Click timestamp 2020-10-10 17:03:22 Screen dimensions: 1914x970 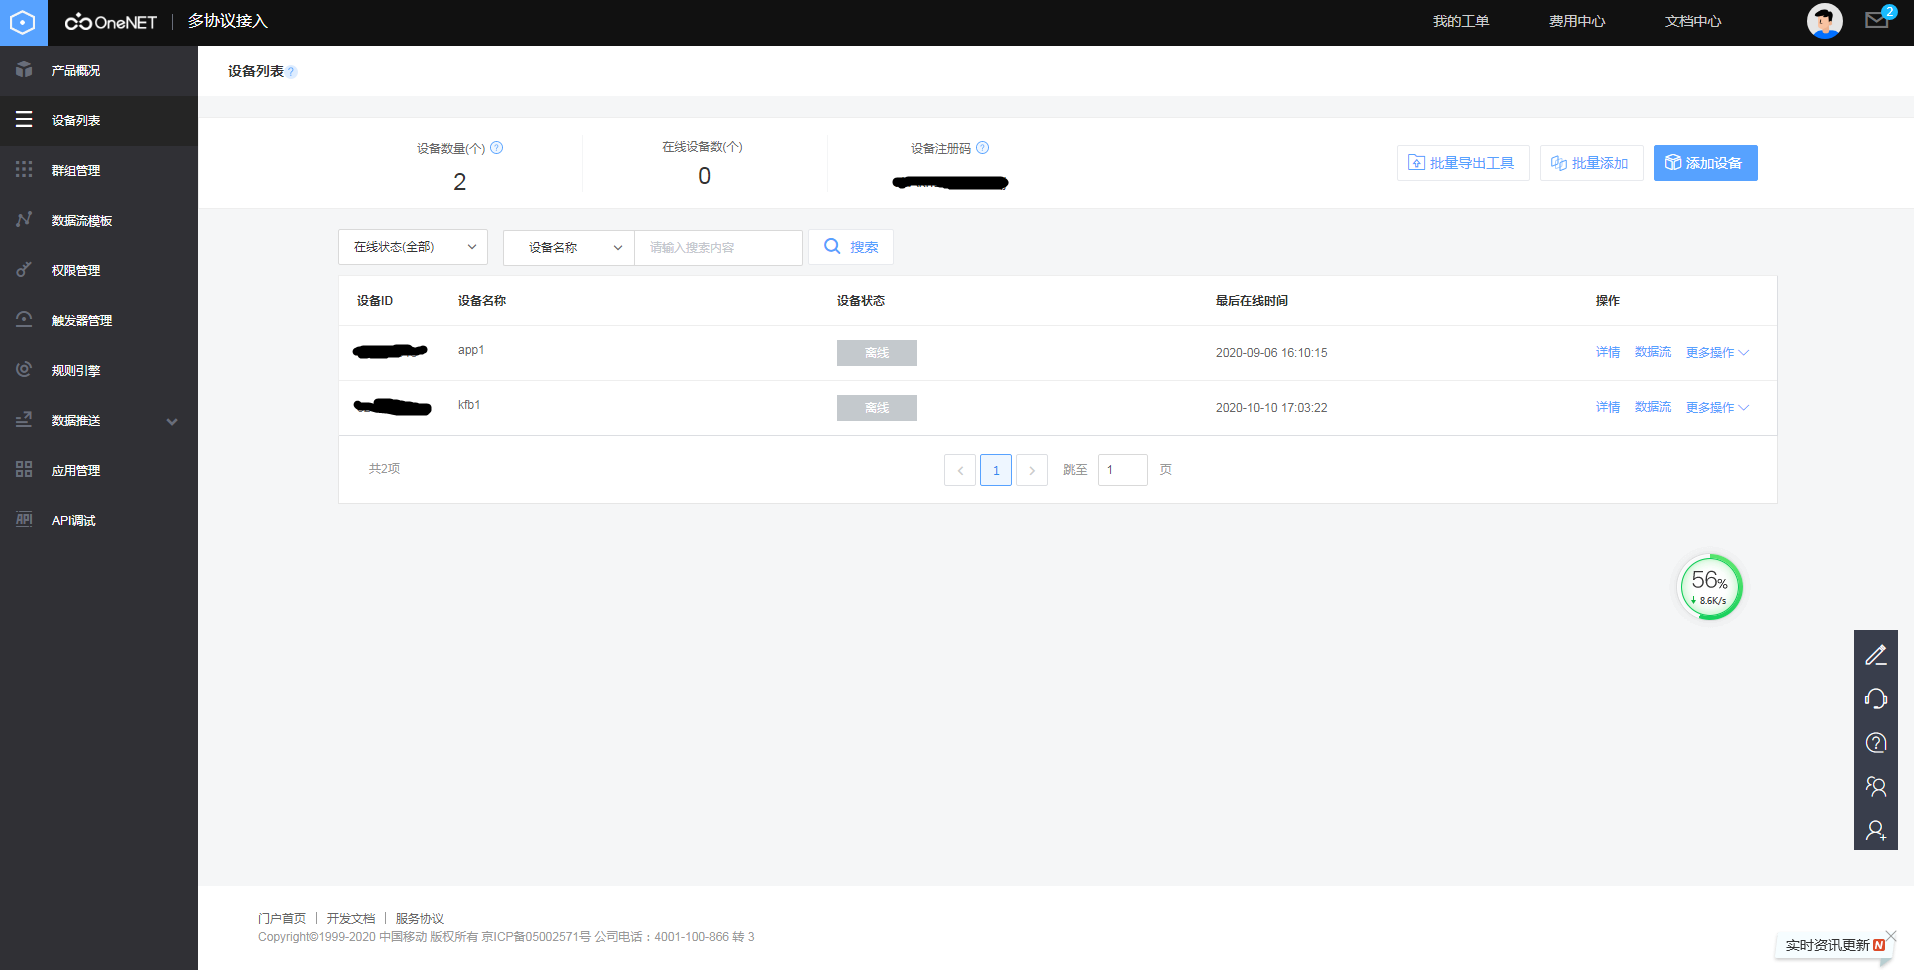point(1272,408)
